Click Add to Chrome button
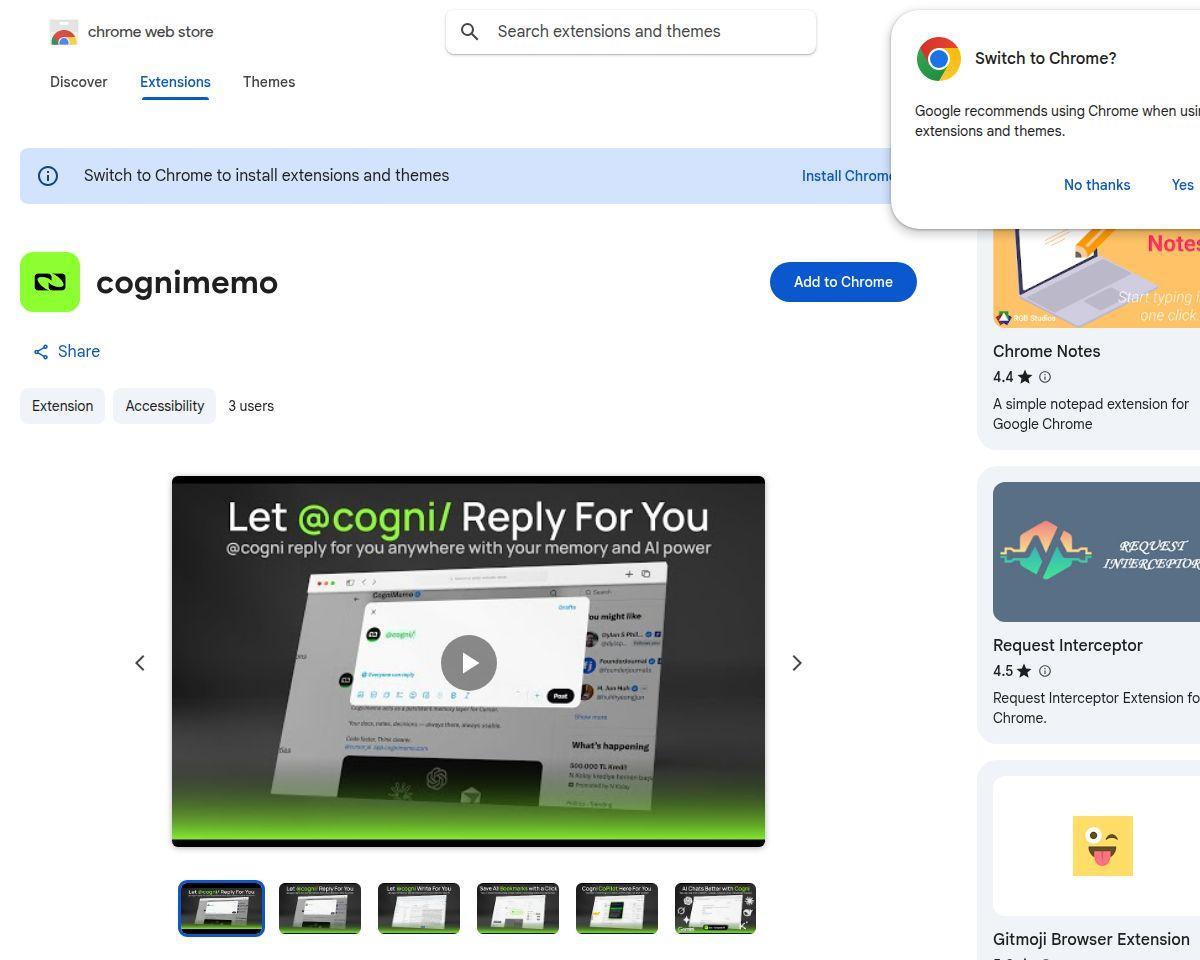The height and width of the screenshot is (960, 1200). click(843, 282)
